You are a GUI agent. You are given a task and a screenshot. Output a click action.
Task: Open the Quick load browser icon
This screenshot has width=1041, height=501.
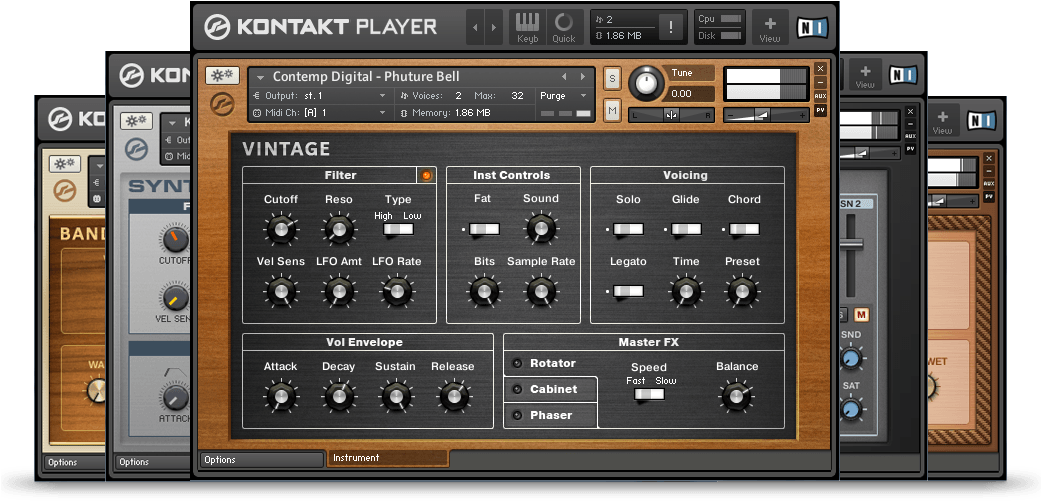(564, 27)
